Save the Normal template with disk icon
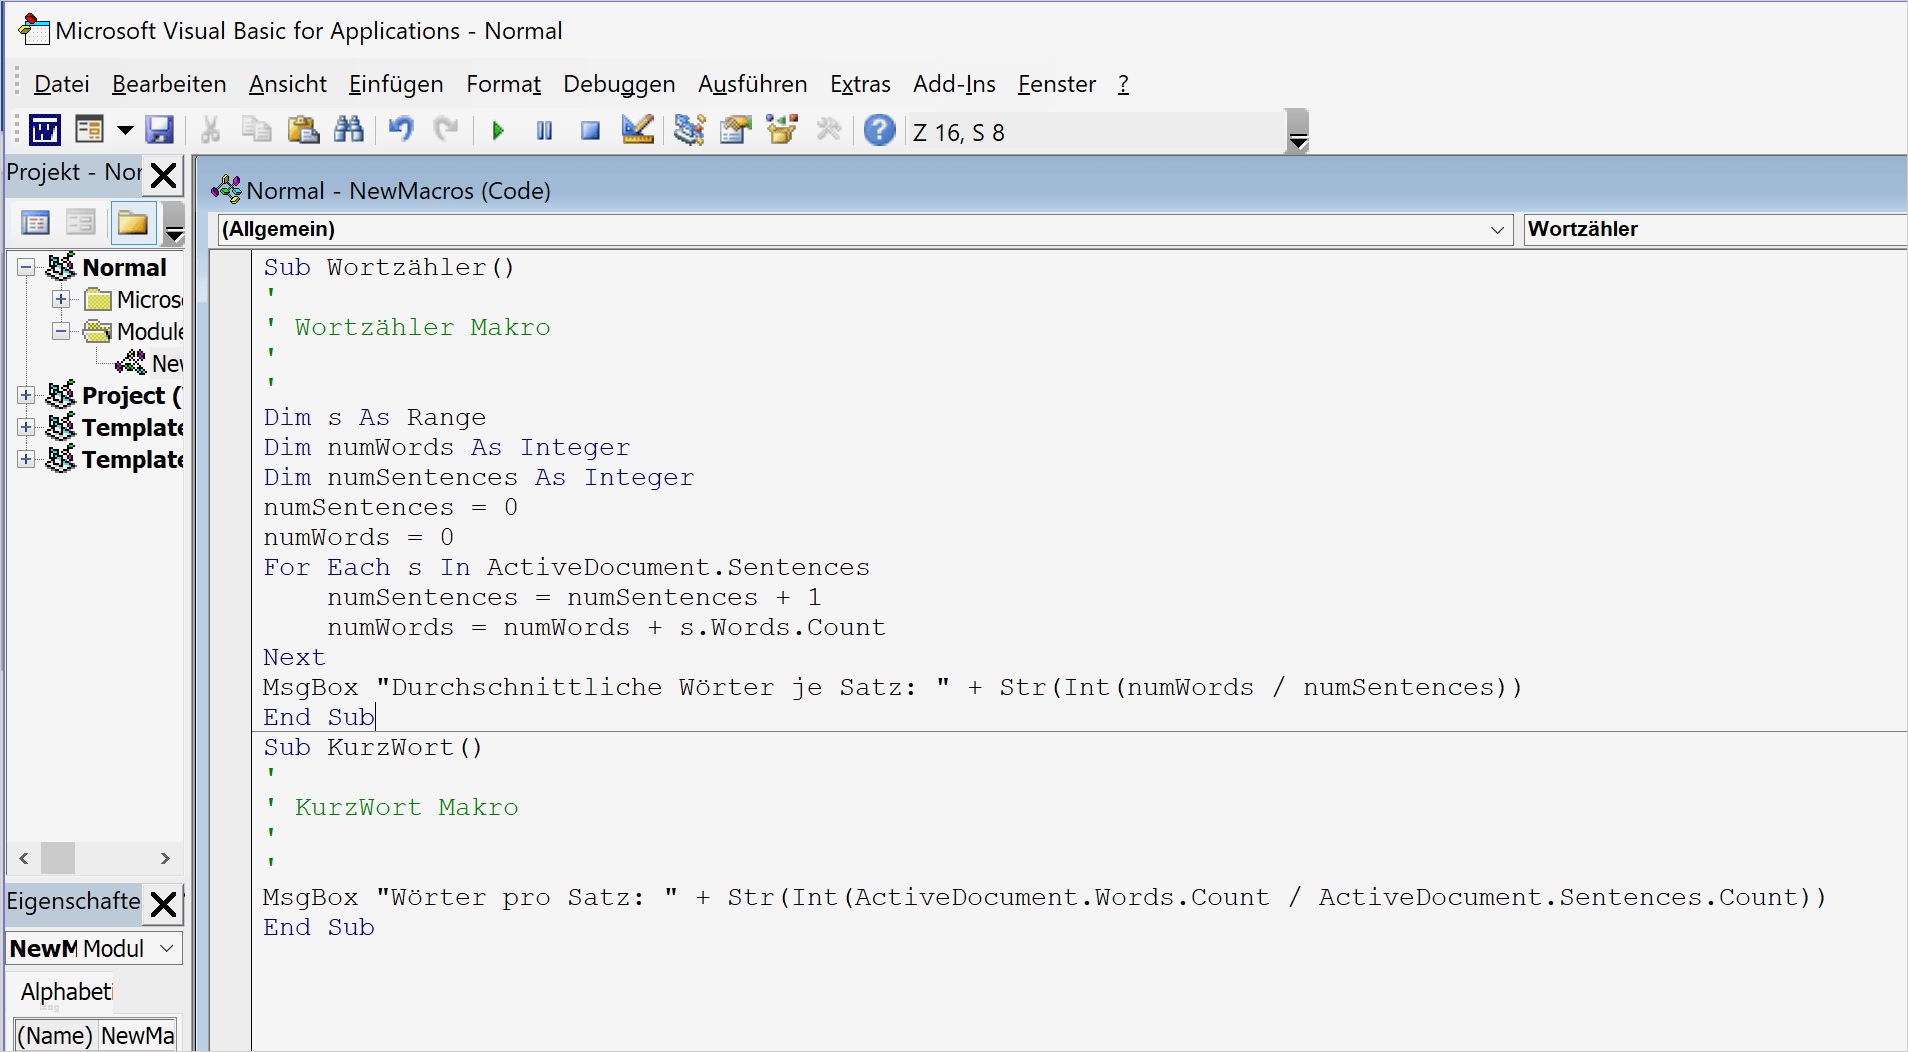This screenshot has height=1052, width=1908. pos(160,131)
